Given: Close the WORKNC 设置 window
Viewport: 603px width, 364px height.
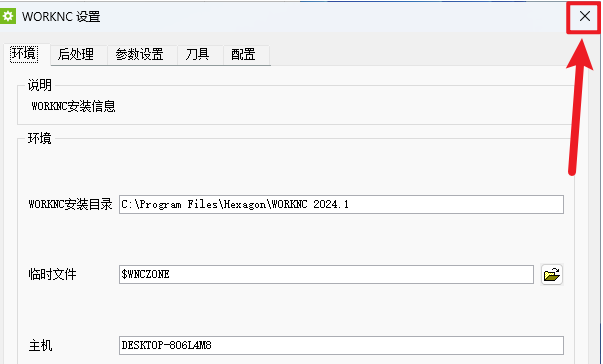Looking at the screenshot, I should pyautogui.click(x=585, y=17).
